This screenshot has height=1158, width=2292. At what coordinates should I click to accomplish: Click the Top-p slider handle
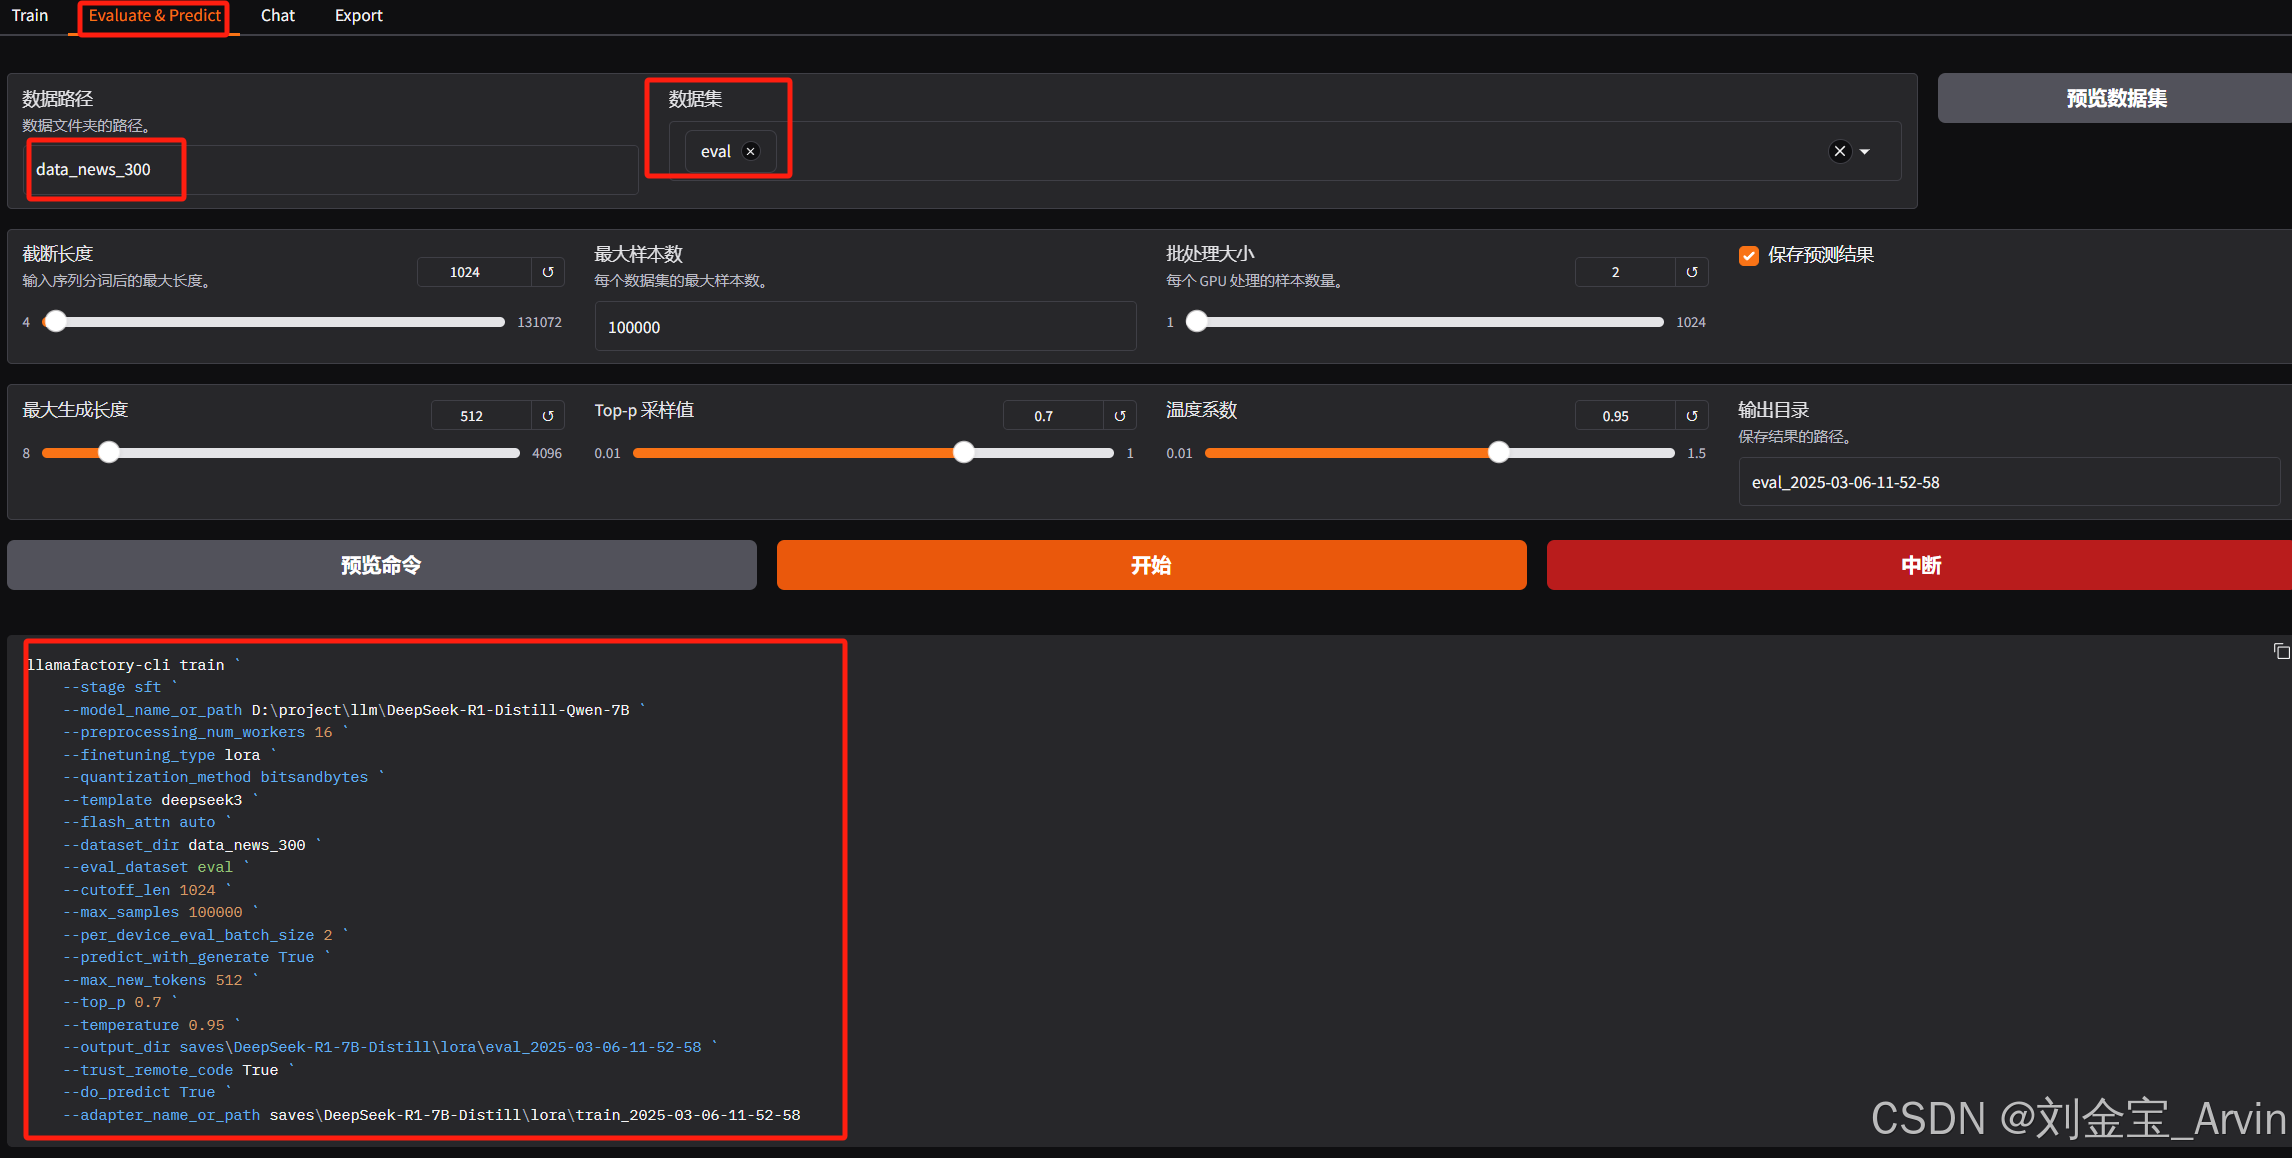tap(964, 453)
